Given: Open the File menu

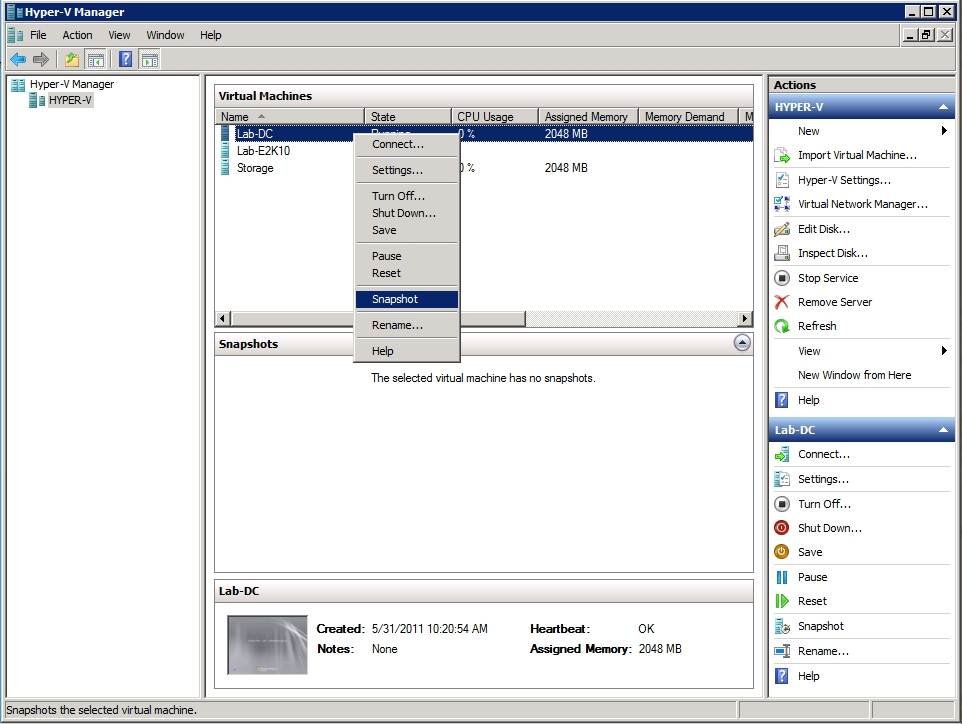Looking at the screenshot, I should (x=38, y=35).
